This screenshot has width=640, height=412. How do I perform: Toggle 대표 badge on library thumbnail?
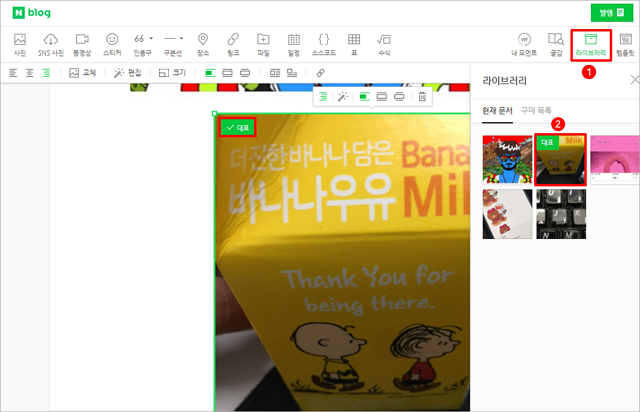coord(547,143)
